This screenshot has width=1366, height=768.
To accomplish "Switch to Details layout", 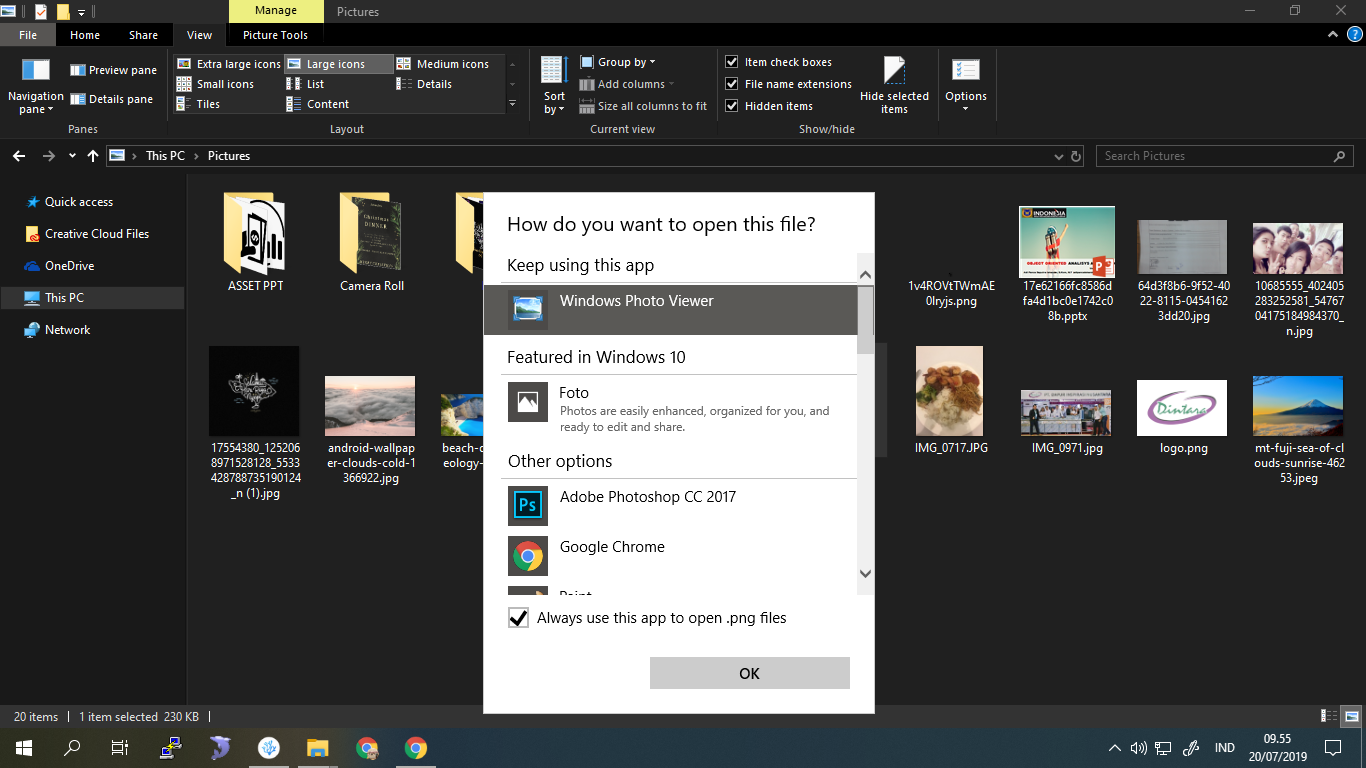I will [424, 84].
